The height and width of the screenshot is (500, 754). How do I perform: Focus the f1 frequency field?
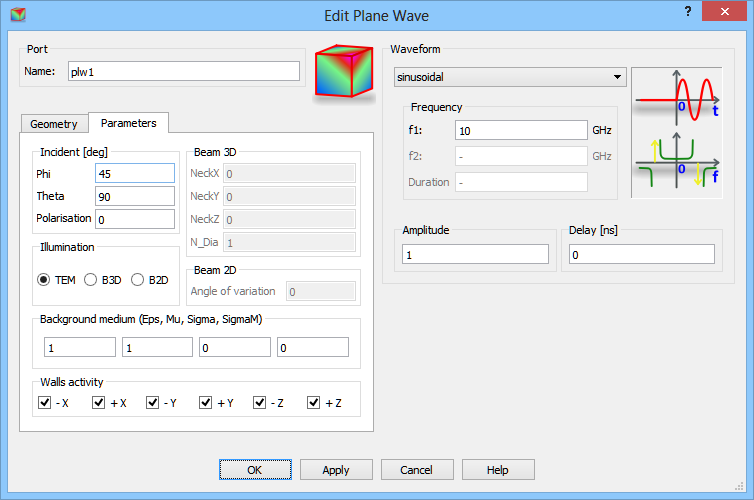pyautogui.click(x=520, y=130)
